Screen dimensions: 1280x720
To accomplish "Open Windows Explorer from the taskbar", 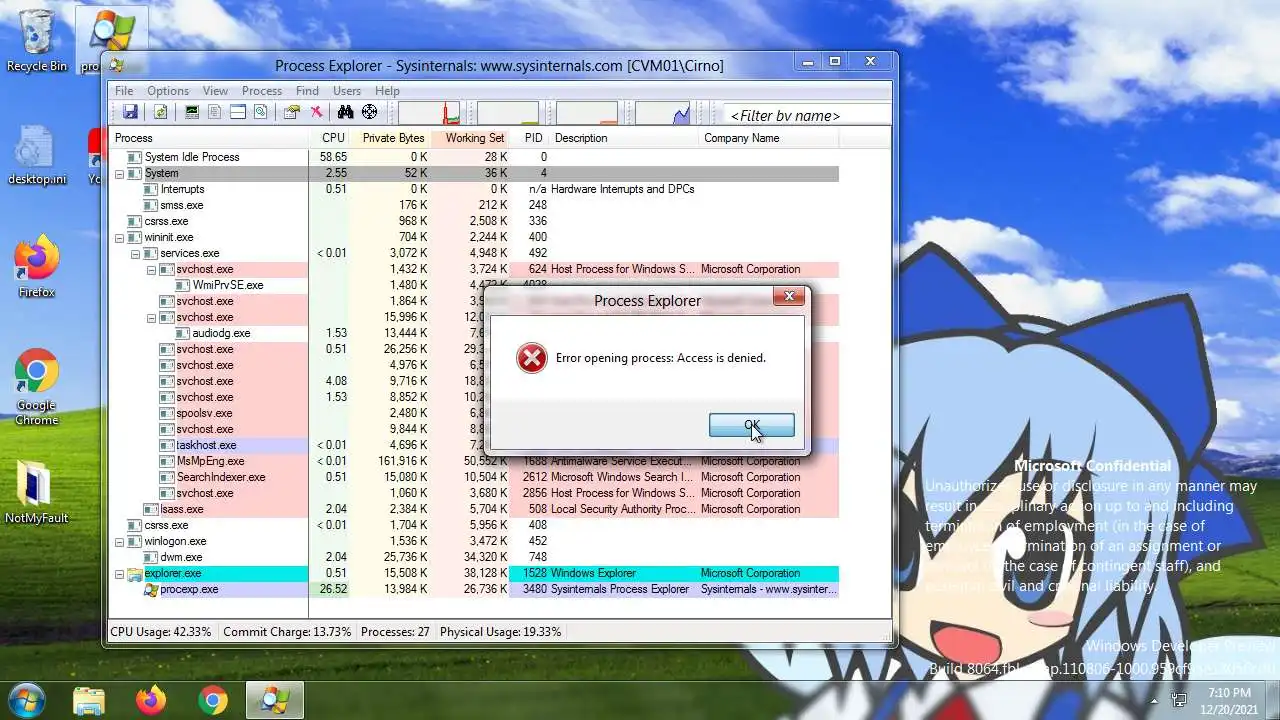I will (89, 700).
